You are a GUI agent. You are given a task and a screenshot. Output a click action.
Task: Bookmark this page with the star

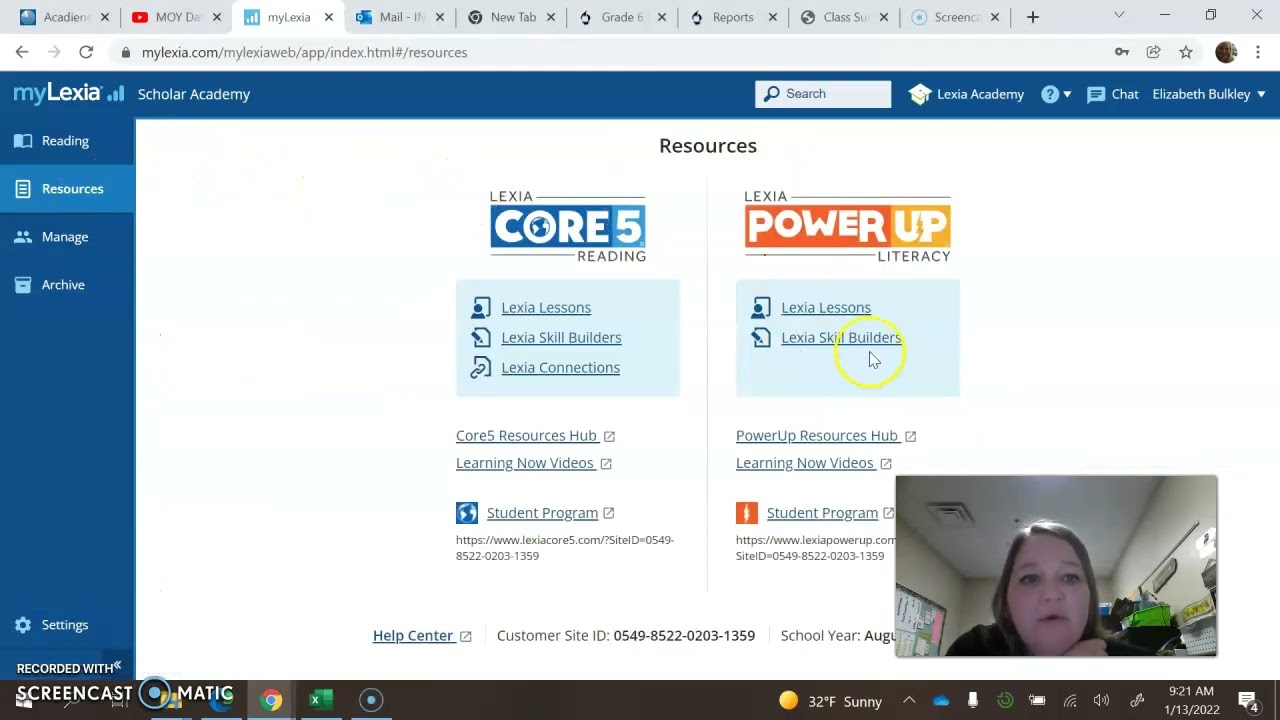[1186, 52]
